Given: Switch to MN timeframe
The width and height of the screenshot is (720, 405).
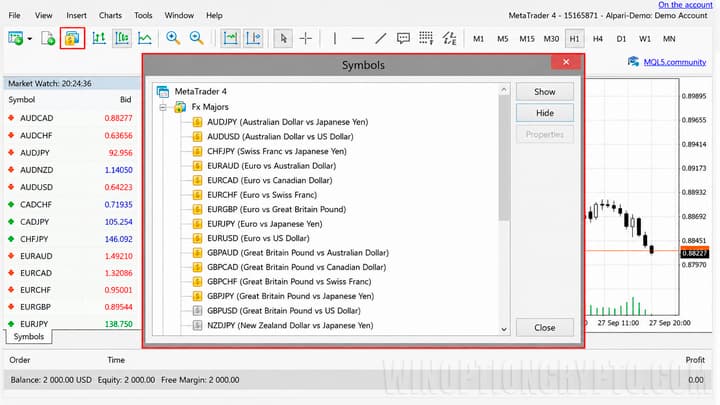Looking at the screenshot, I should [669, 39].
